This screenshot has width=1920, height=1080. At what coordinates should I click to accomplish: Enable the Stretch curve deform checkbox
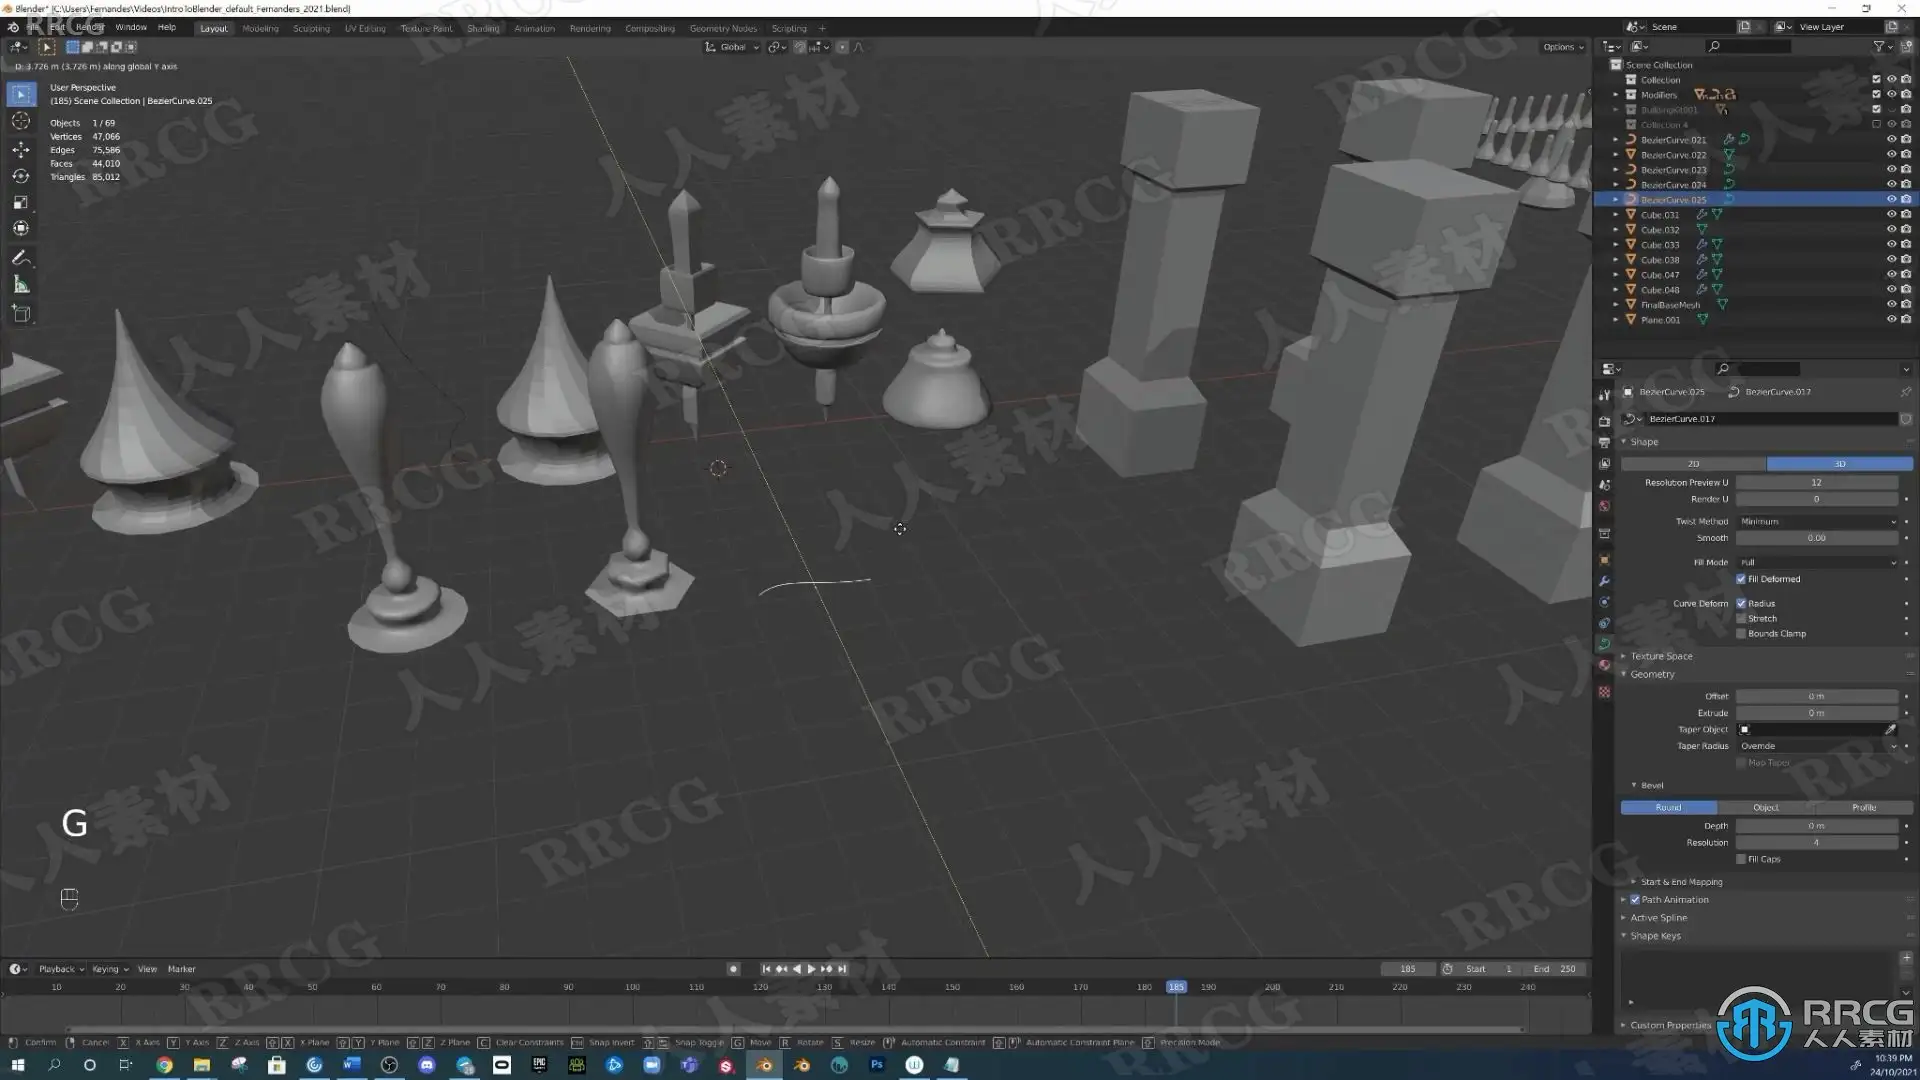(x=1741, y=619)
